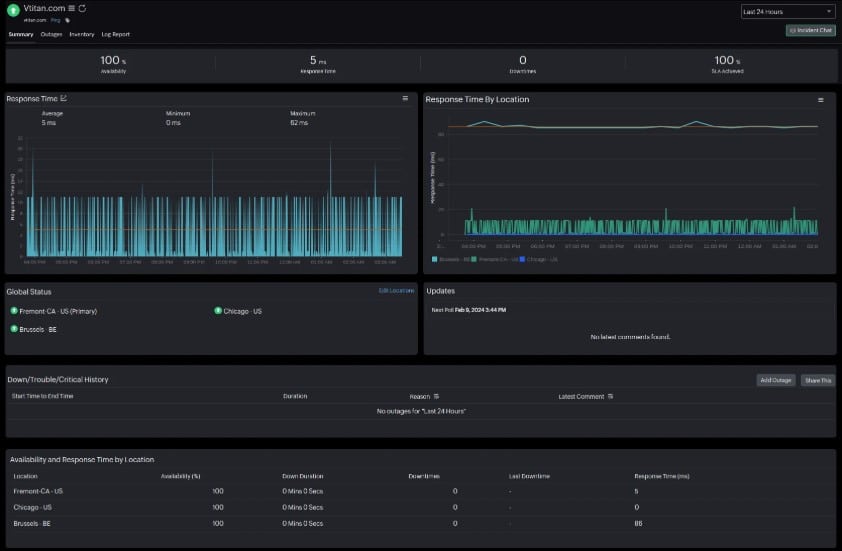The height and width of the screenshot is (551, 842).
Task: Click the Availability (%) column header
Action: click(180, 476)
